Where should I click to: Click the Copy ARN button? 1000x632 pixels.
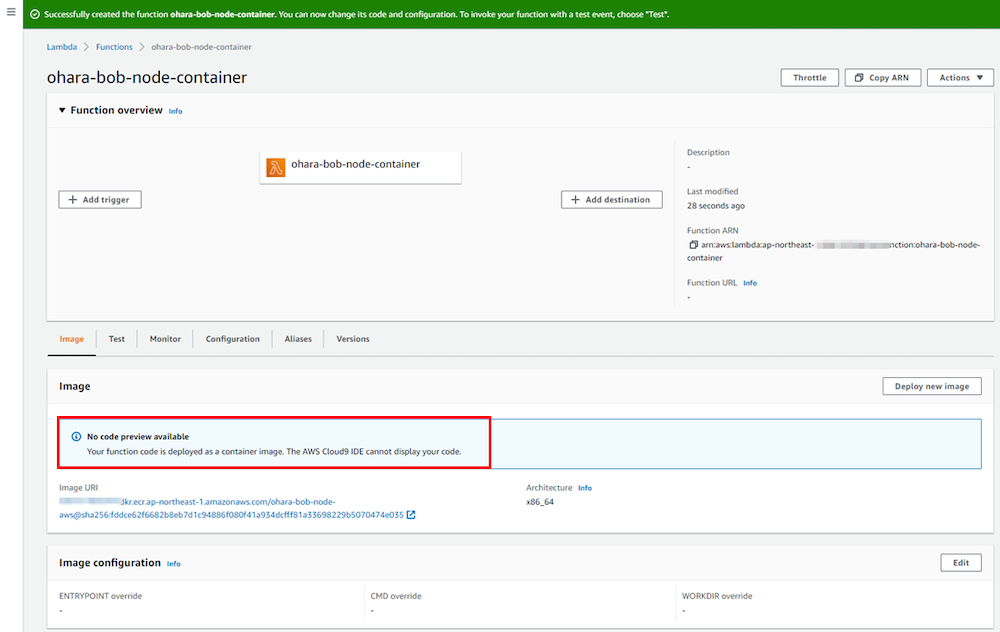(882, 78)
